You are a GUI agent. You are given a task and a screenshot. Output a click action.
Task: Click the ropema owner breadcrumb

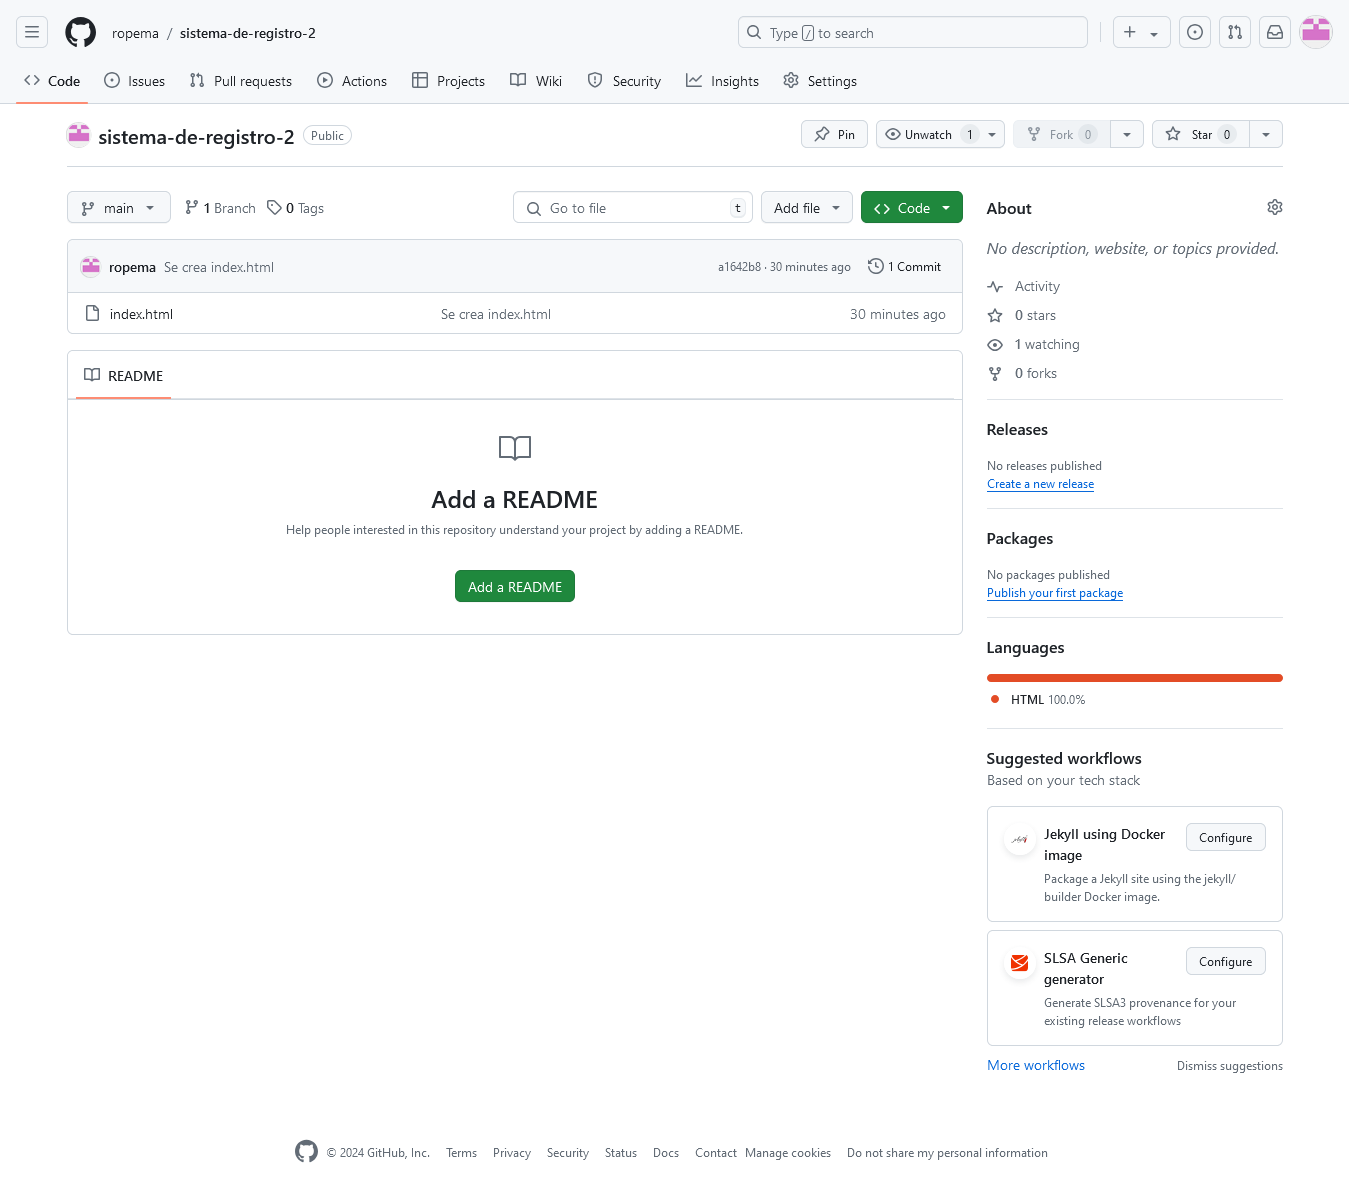pos(135,33)
